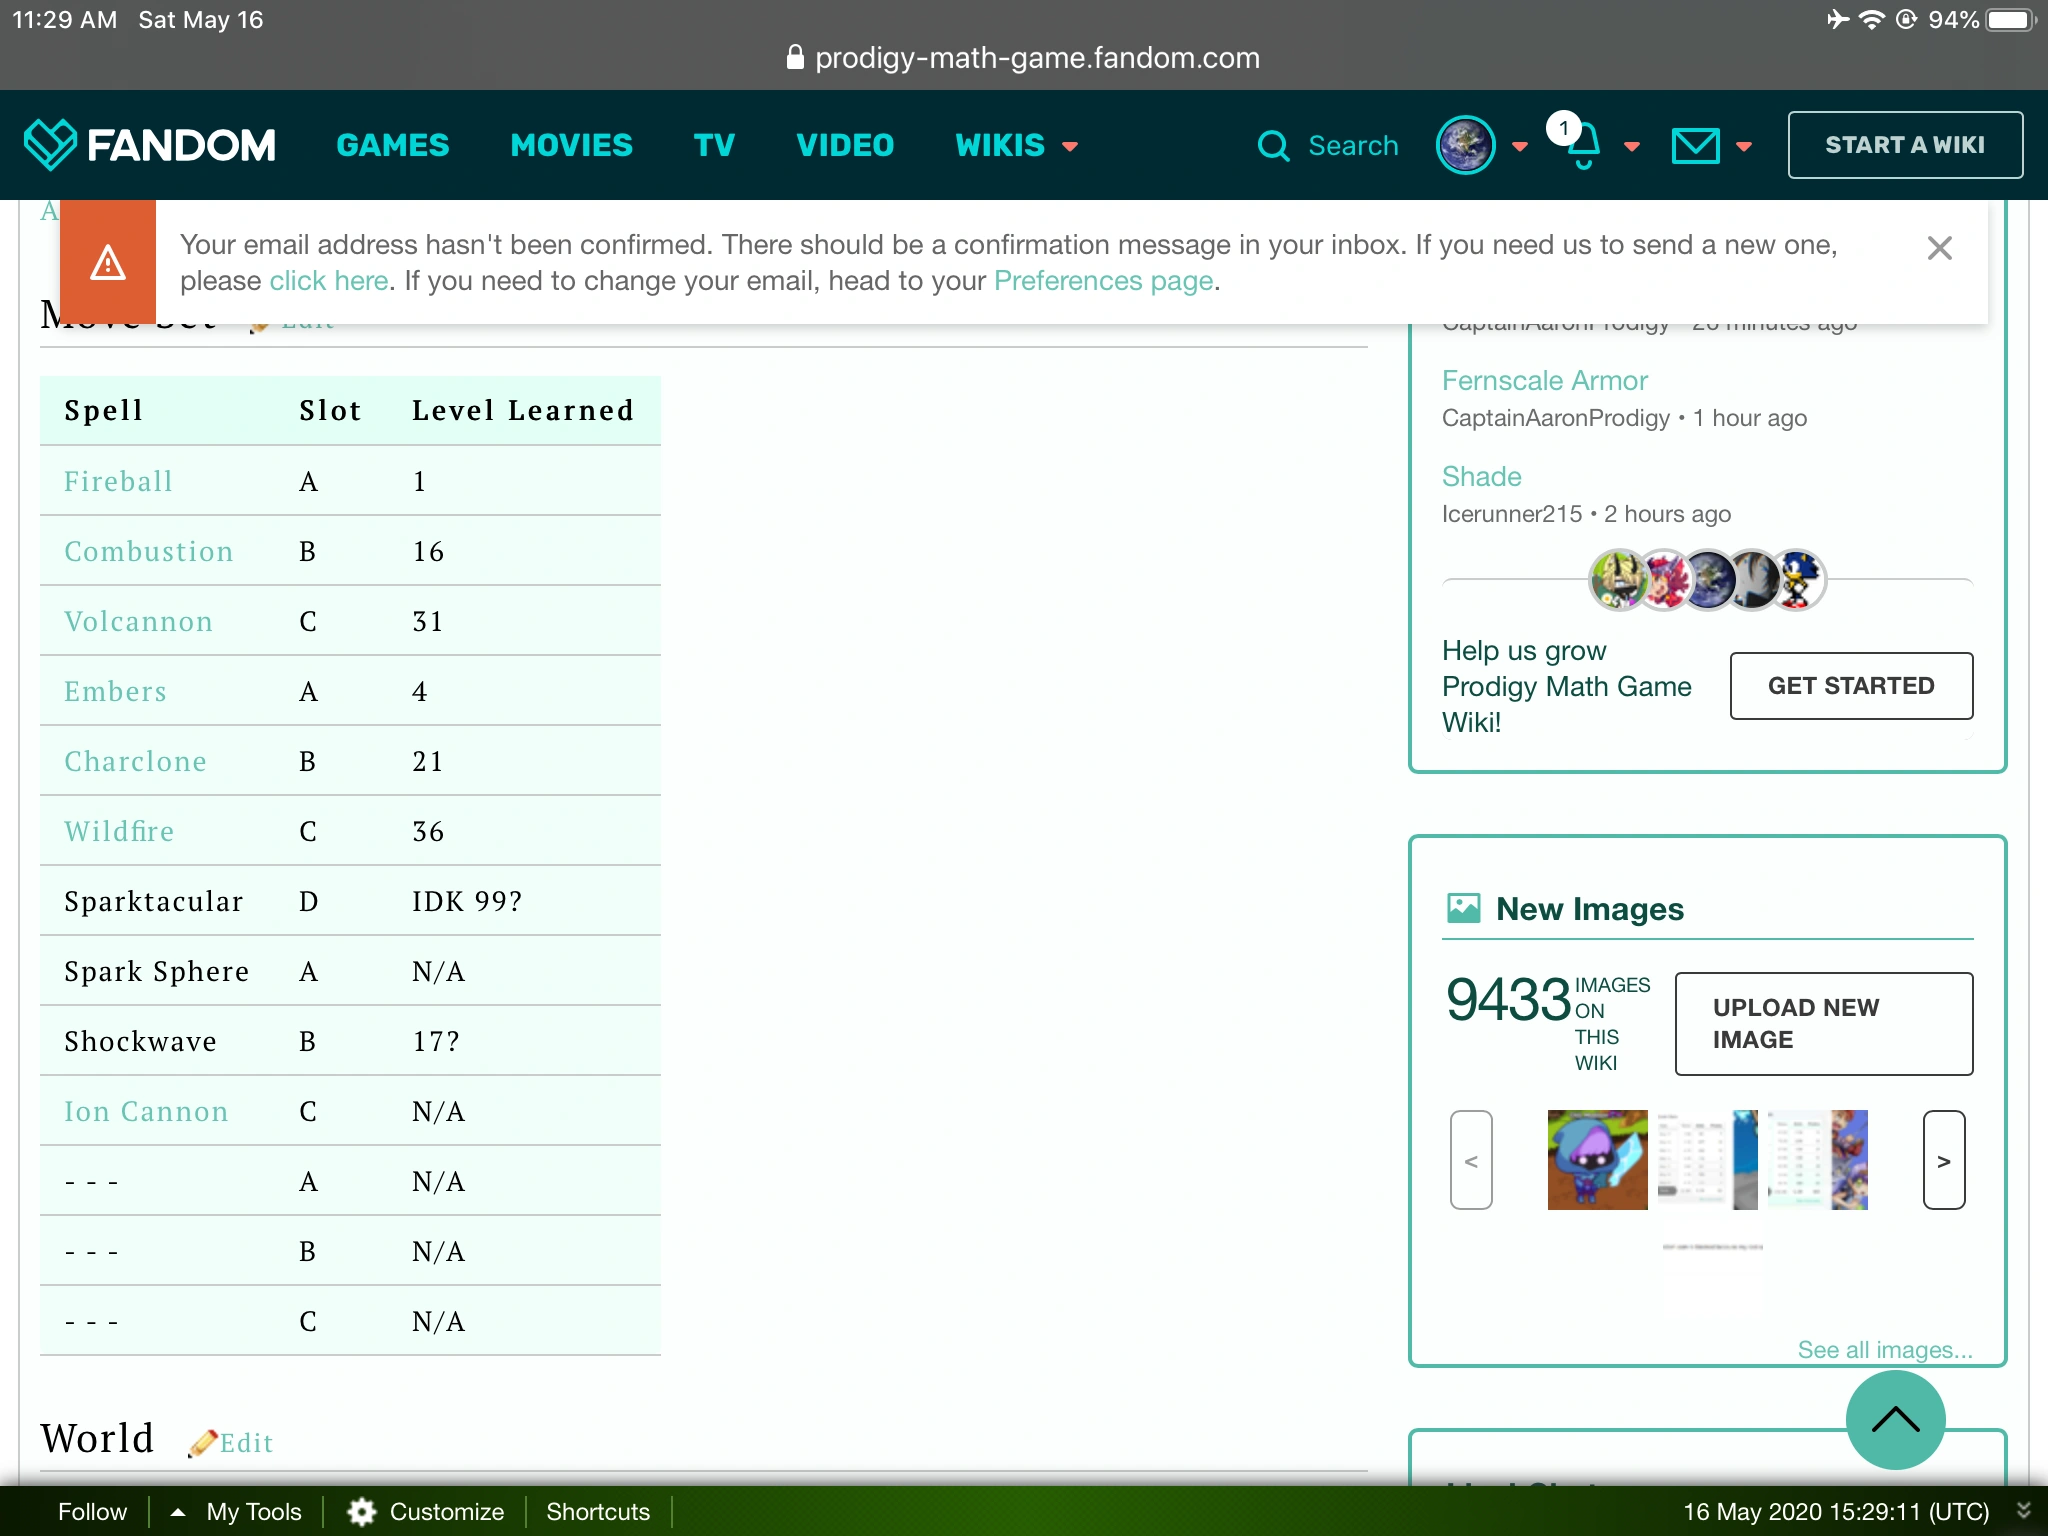The width and height of the screenshot is (2048, 1536).
Task: Click the Customize gear icon
Action: tap(362, 1511)
